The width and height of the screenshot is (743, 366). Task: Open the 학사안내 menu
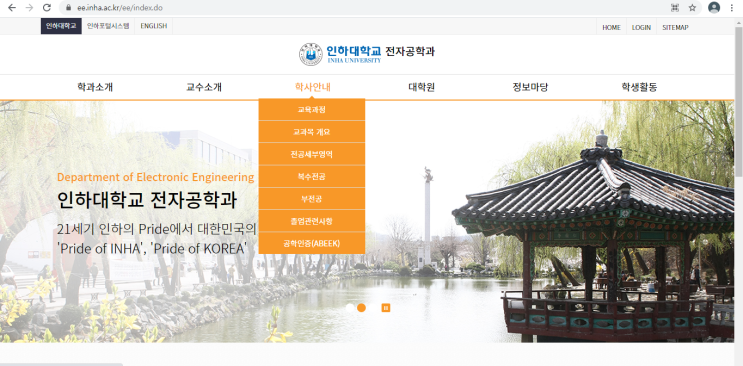tap(313, 87)
